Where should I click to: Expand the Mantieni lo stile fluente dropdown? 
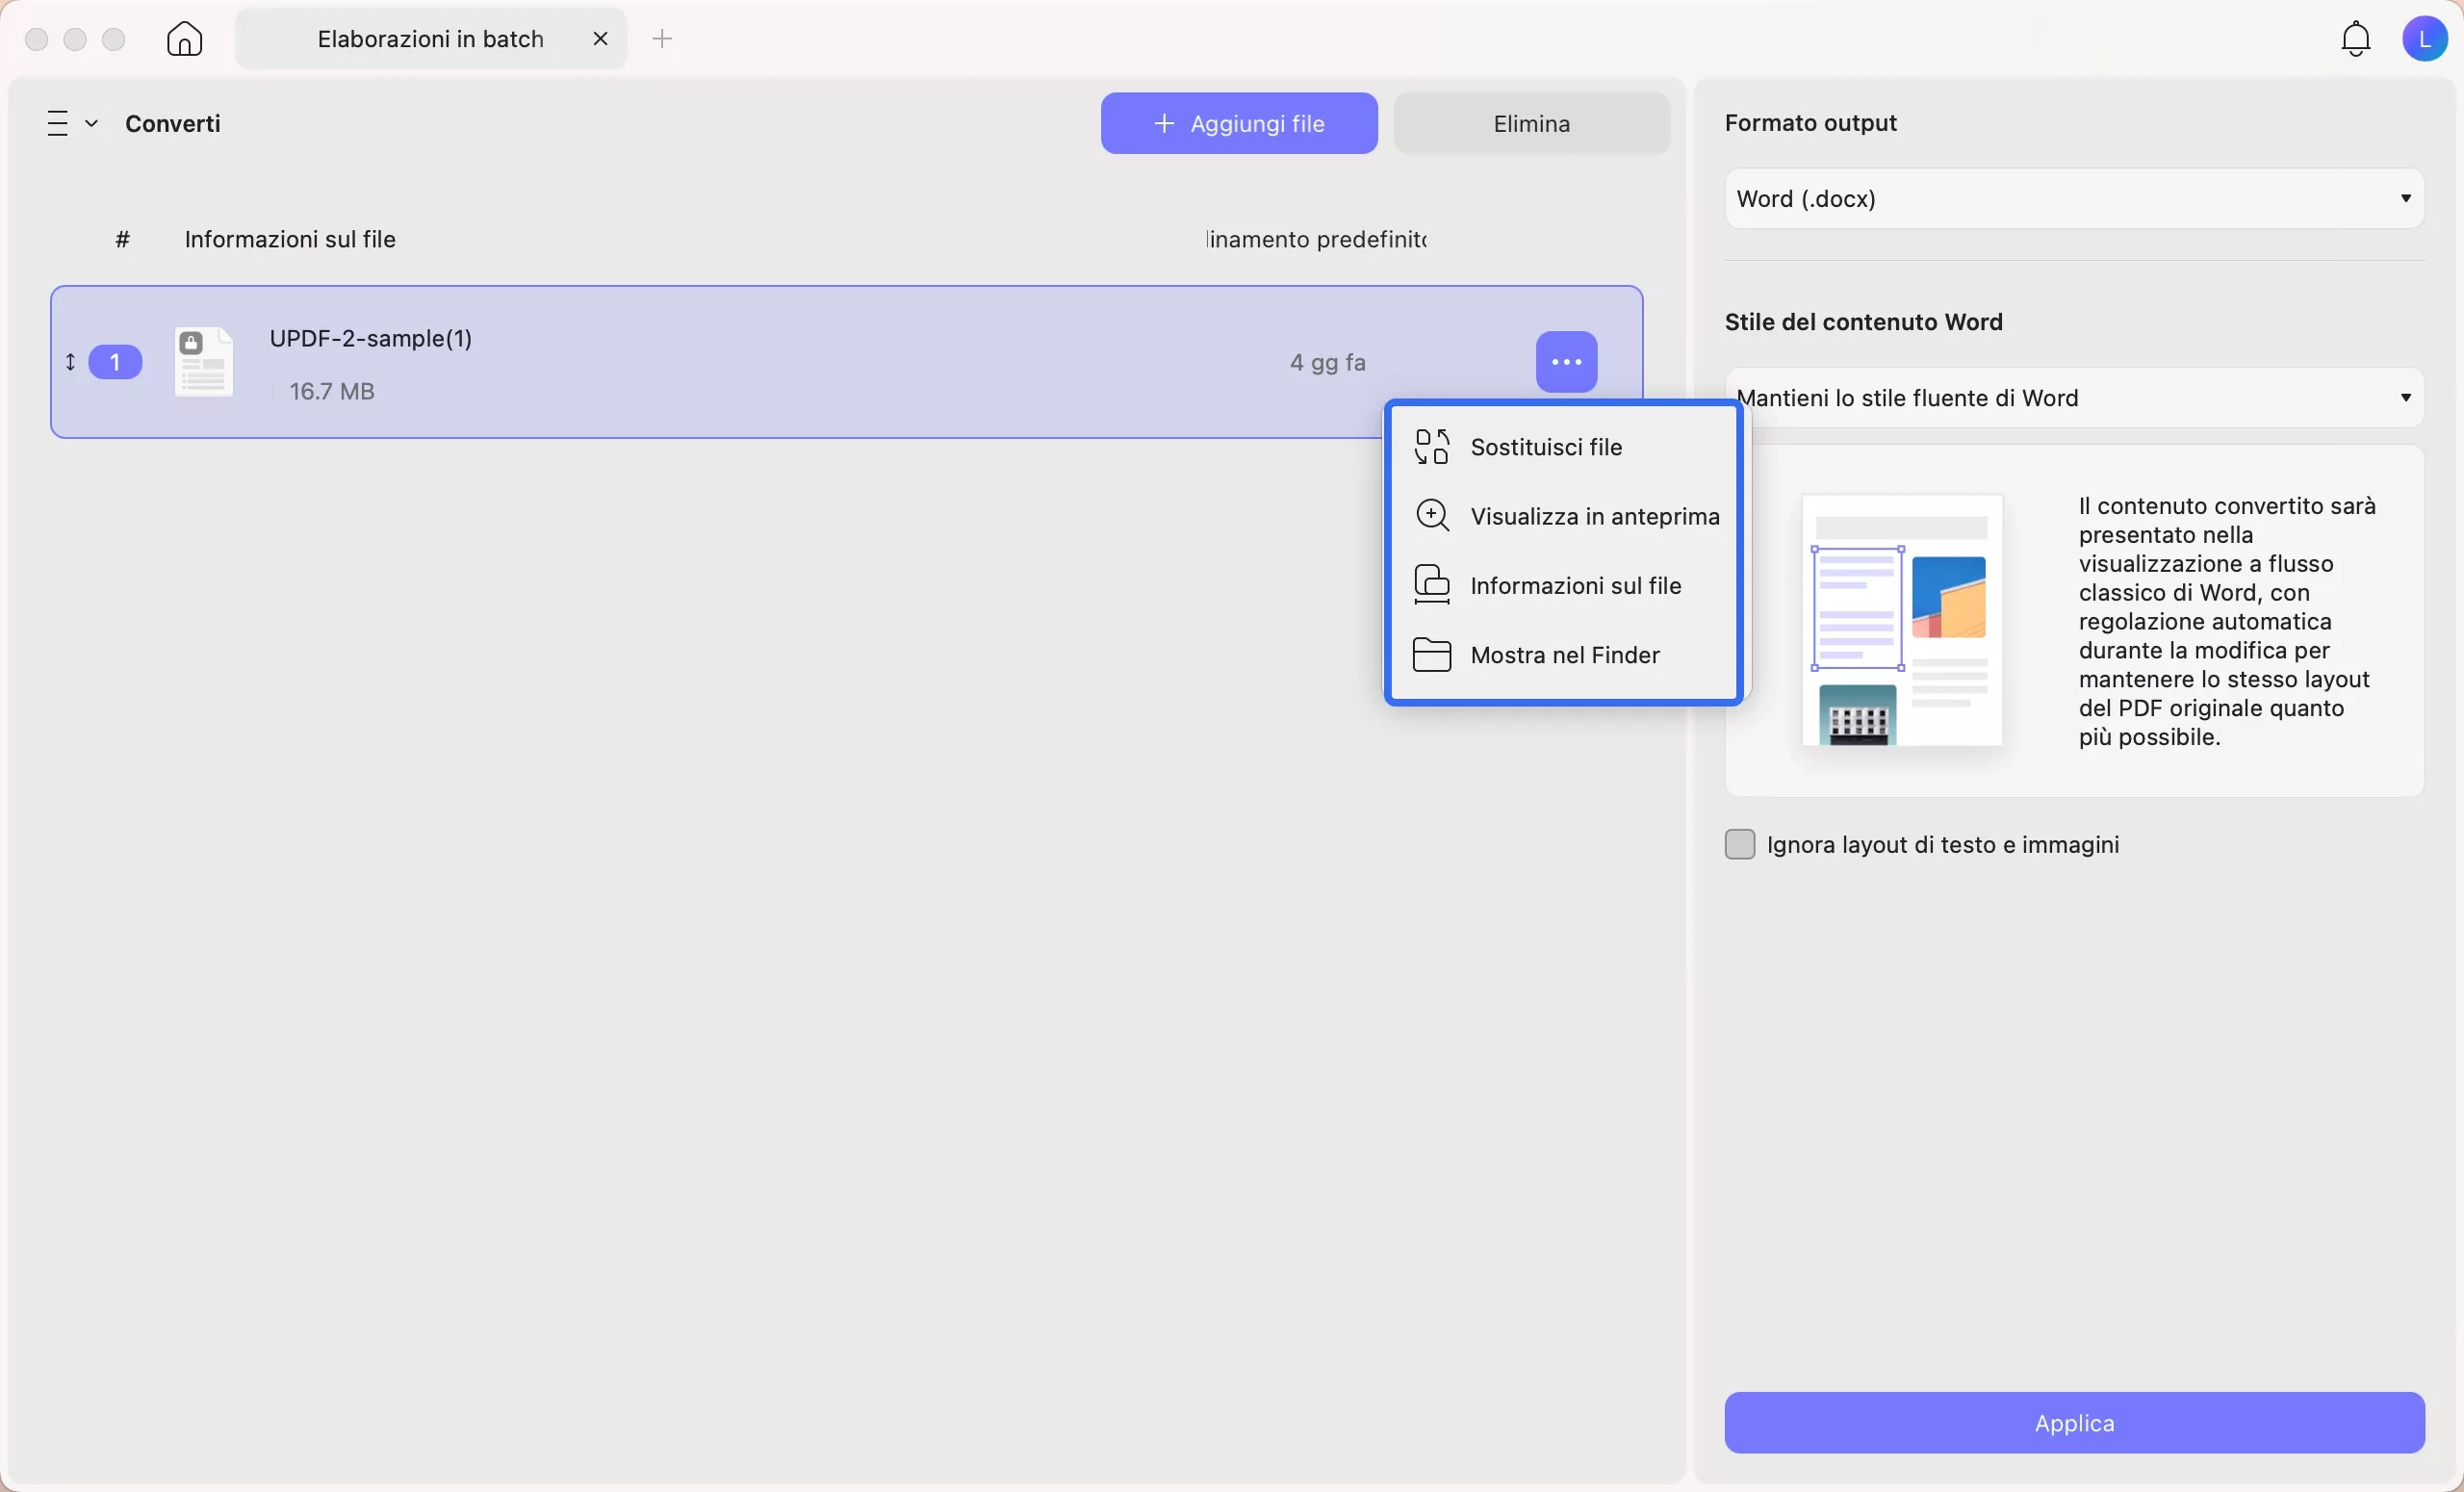[x=2073, y=398]
